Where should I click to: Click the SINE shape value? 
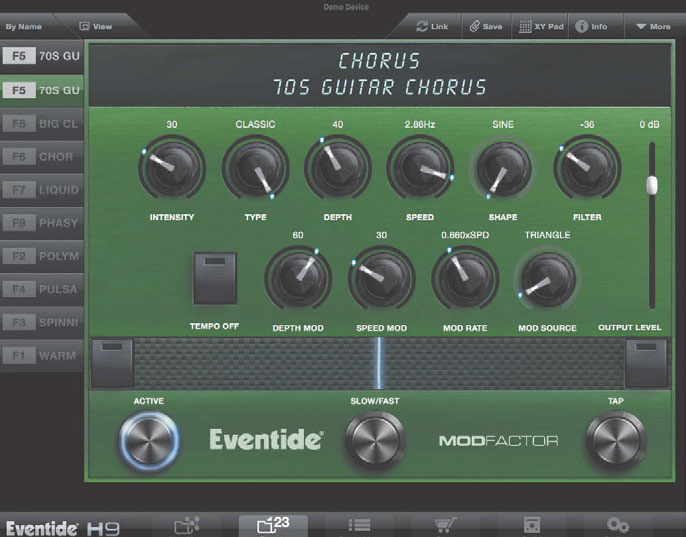click(503, 124)
